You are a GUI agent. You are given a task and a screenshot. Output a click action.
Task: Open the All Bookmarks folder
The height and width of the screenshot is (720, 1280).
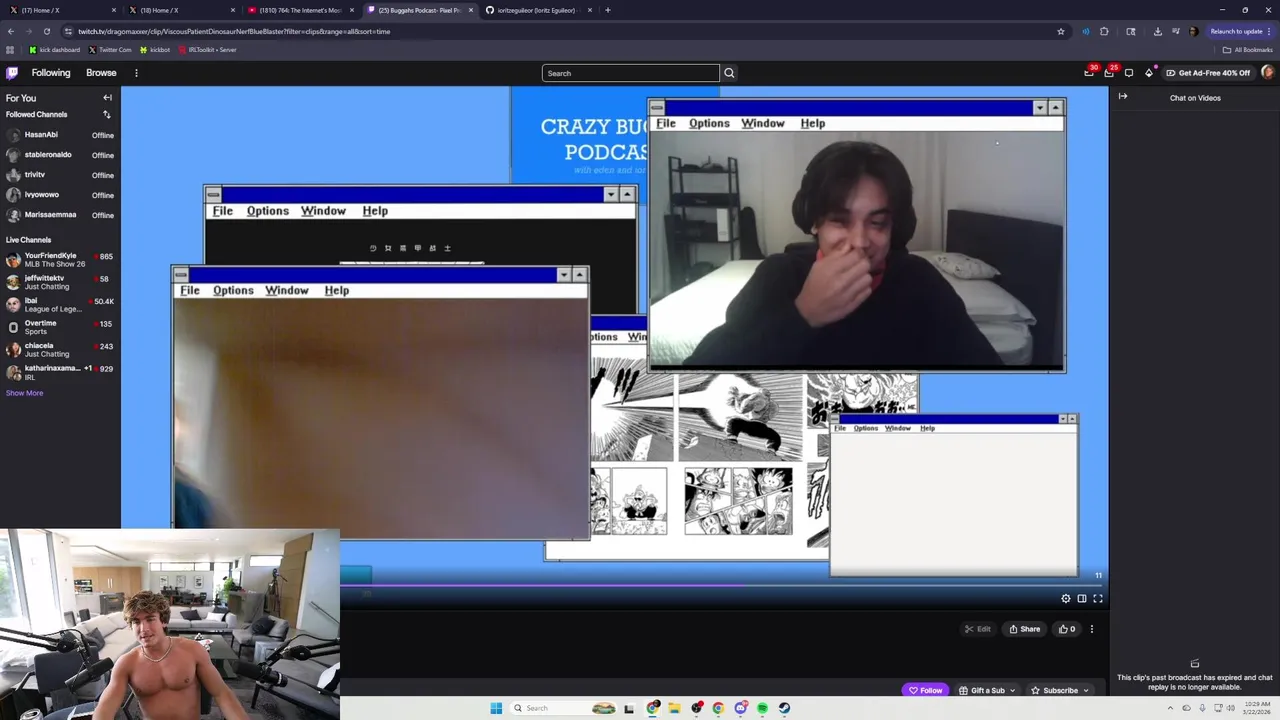point(1248,50)
